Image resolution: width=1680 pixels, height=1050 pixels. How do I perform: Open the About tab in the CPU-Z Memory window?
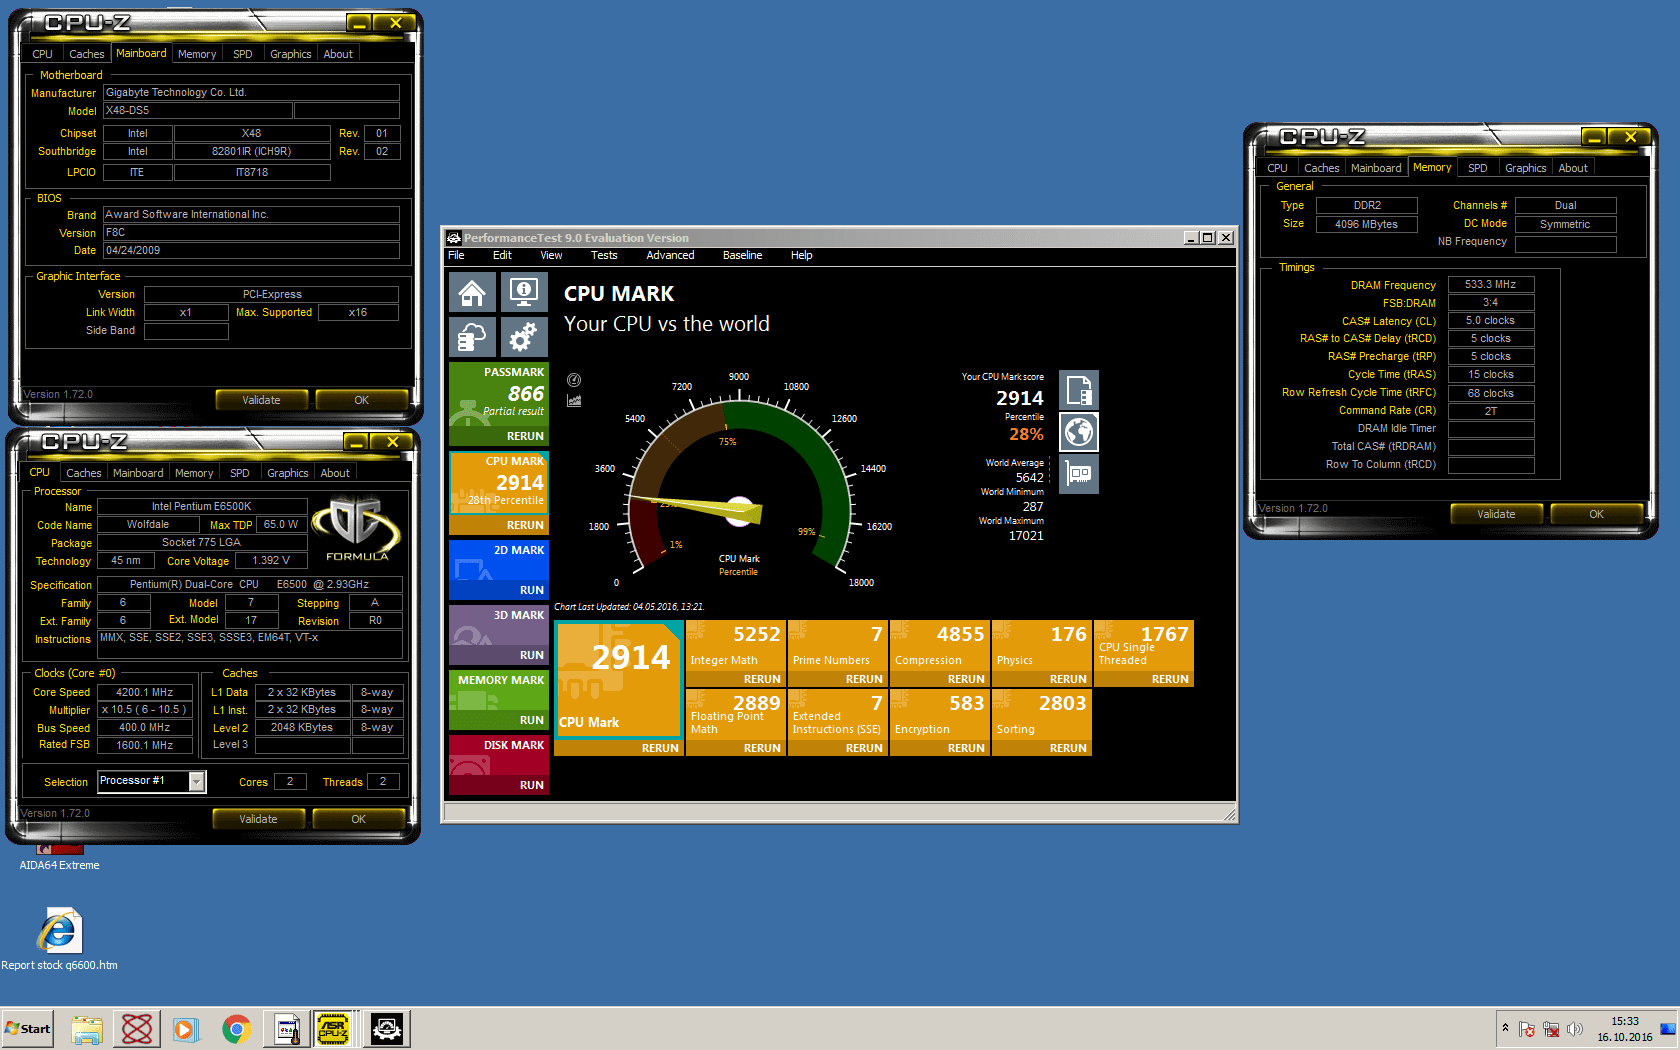(x=1573, y=168)
